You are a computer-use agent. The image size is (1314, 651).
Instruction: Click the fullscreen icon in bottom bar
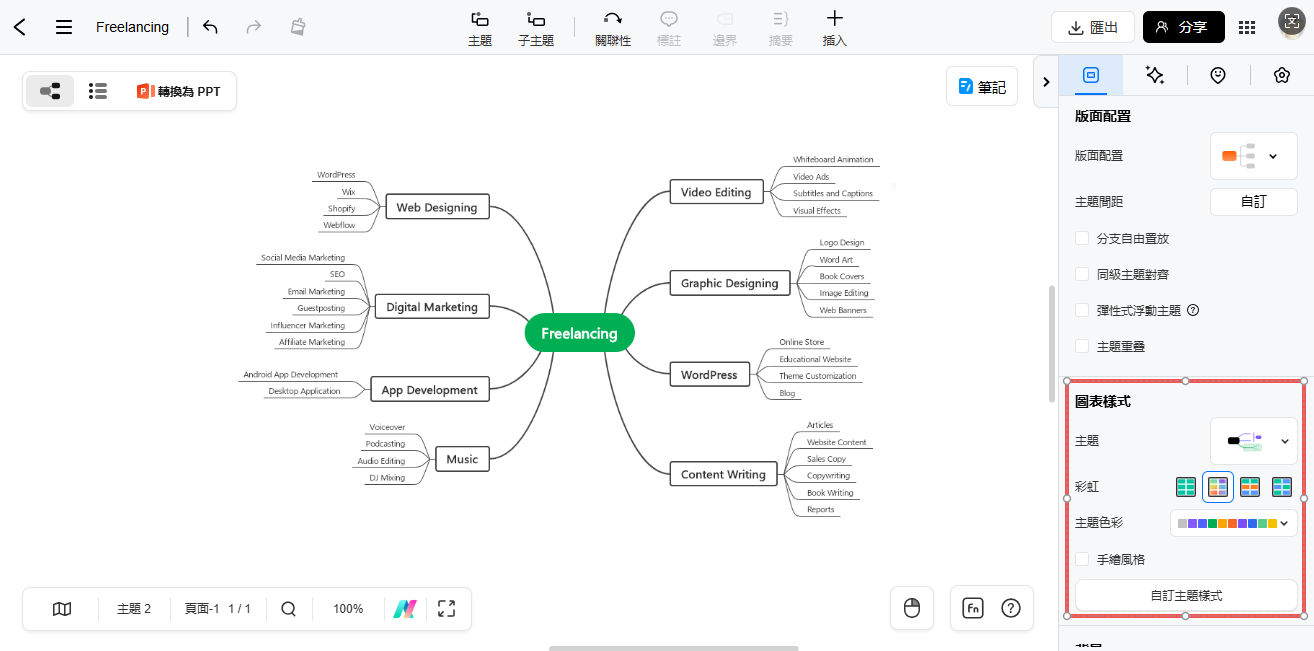point(446,608)
